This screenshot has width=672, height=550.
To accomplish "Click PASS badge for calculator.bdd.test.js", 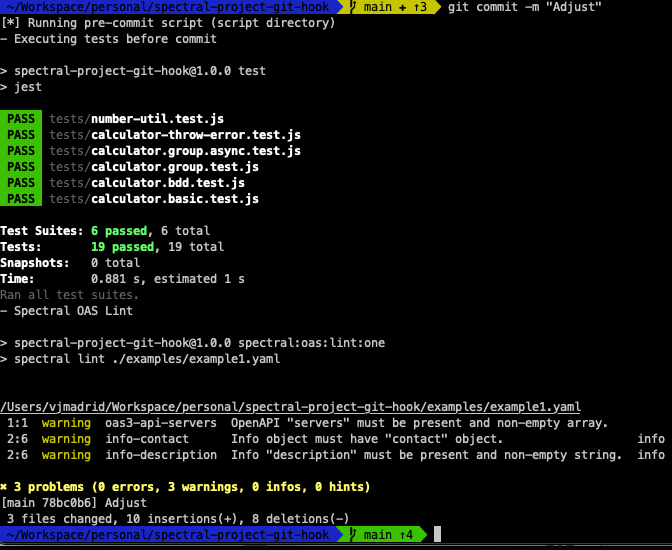I will (21, 183).
